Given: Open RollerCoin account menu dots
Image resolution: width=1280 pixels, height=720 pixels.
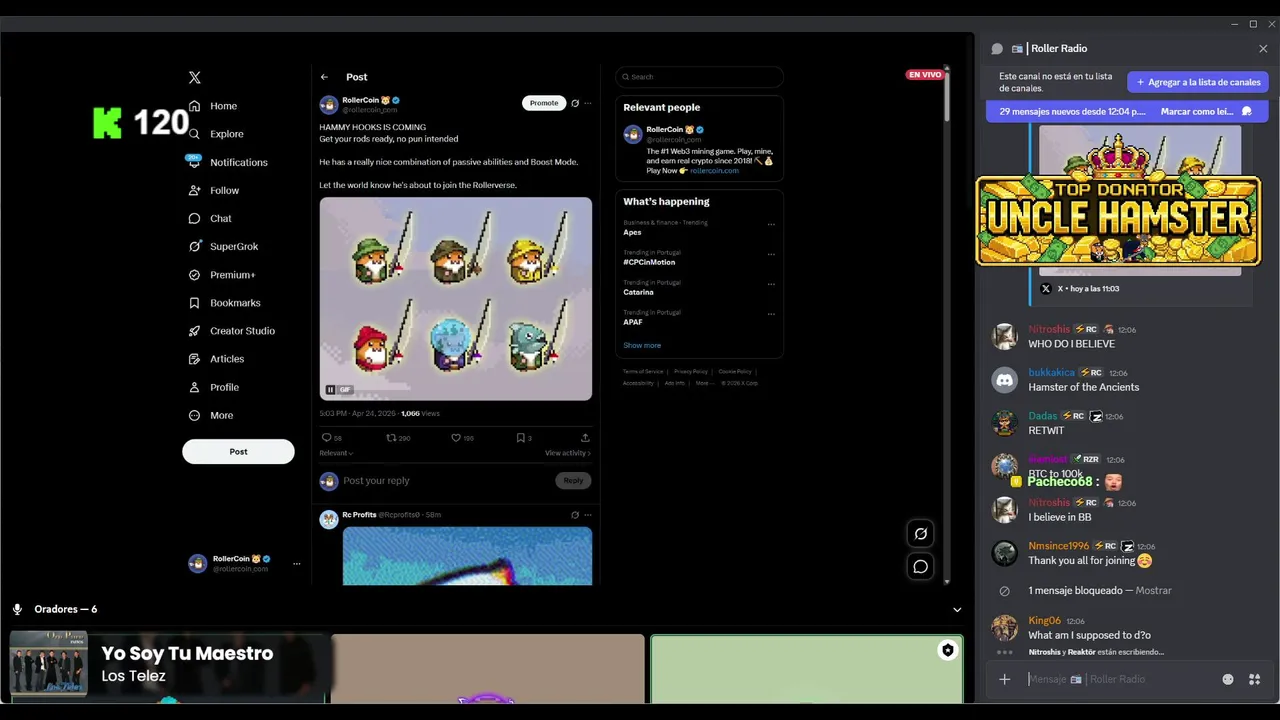Looking at the screenshot, I should click(296, 564).
